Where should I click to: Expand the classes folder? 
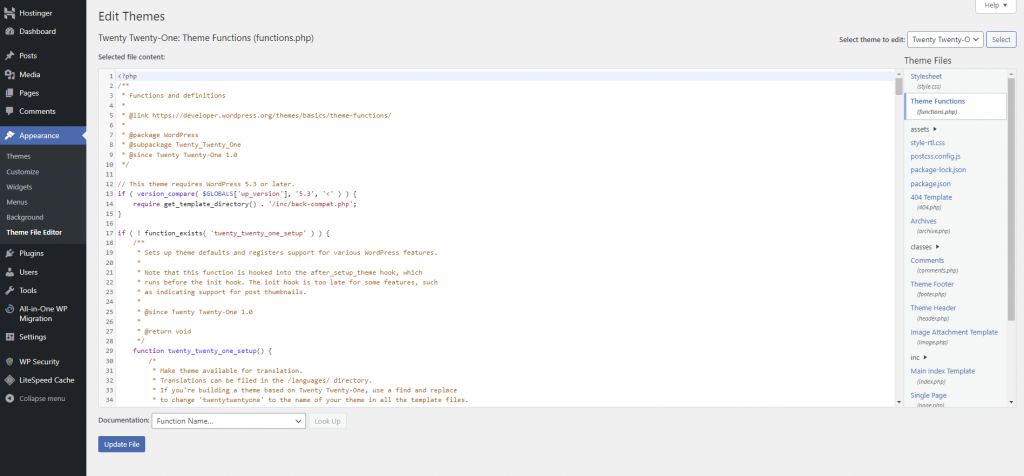925,246
